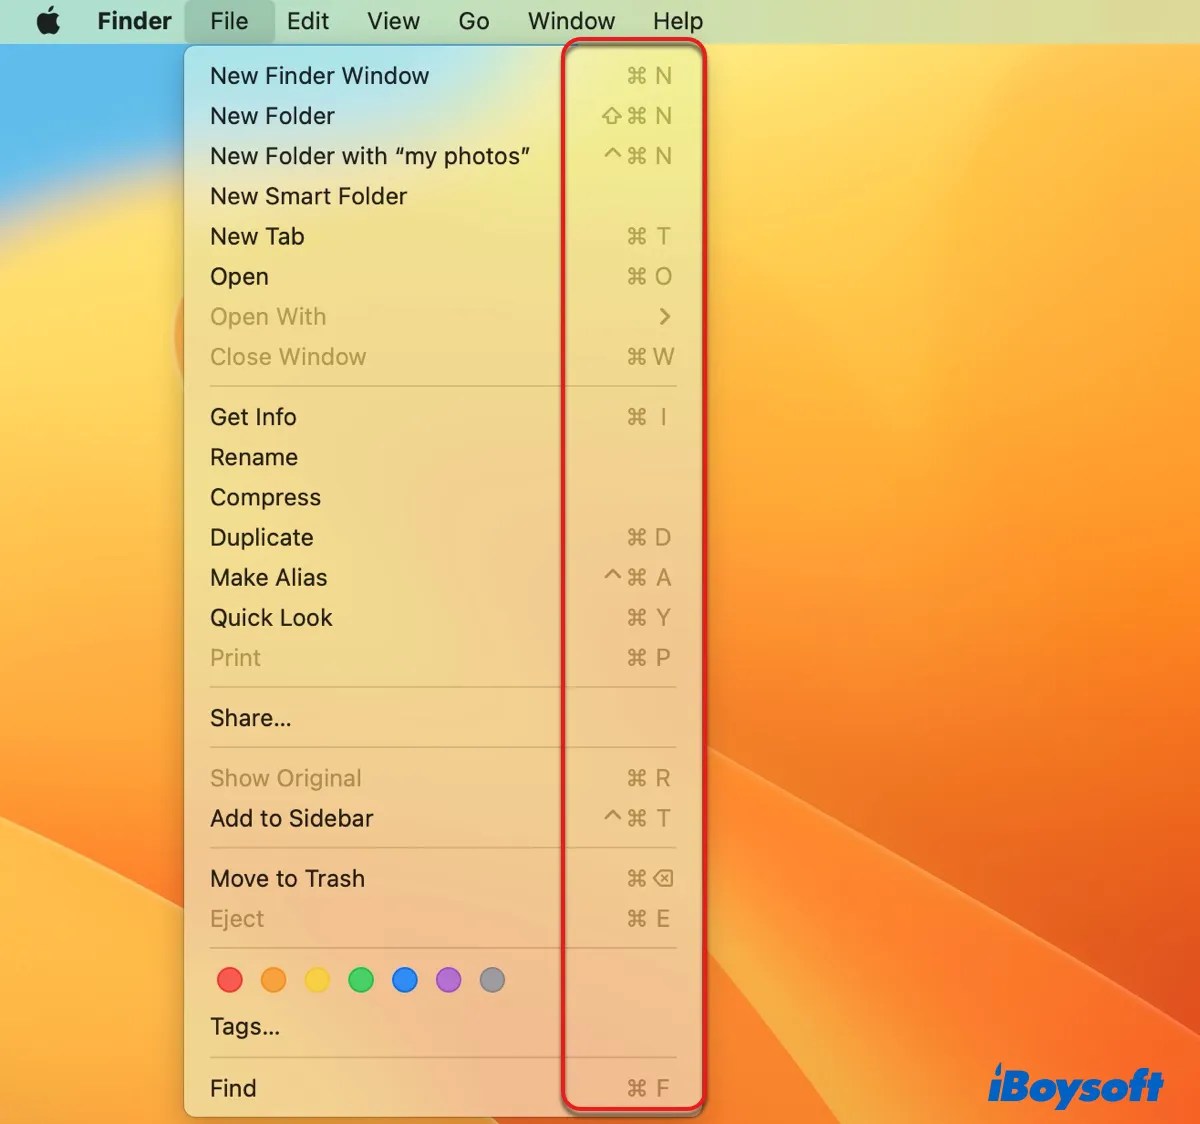1200x1124 pixels.
Task: Click the "Rename" option
Action: [253, 457]
